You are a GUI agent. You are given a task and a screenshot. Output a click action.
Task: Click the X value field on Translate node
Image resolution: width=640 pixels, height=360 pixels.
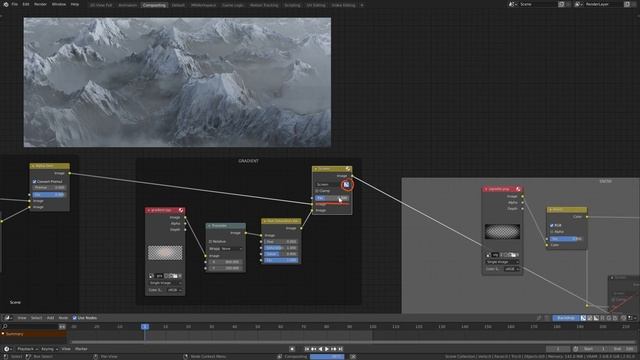[x=225, y=262]
